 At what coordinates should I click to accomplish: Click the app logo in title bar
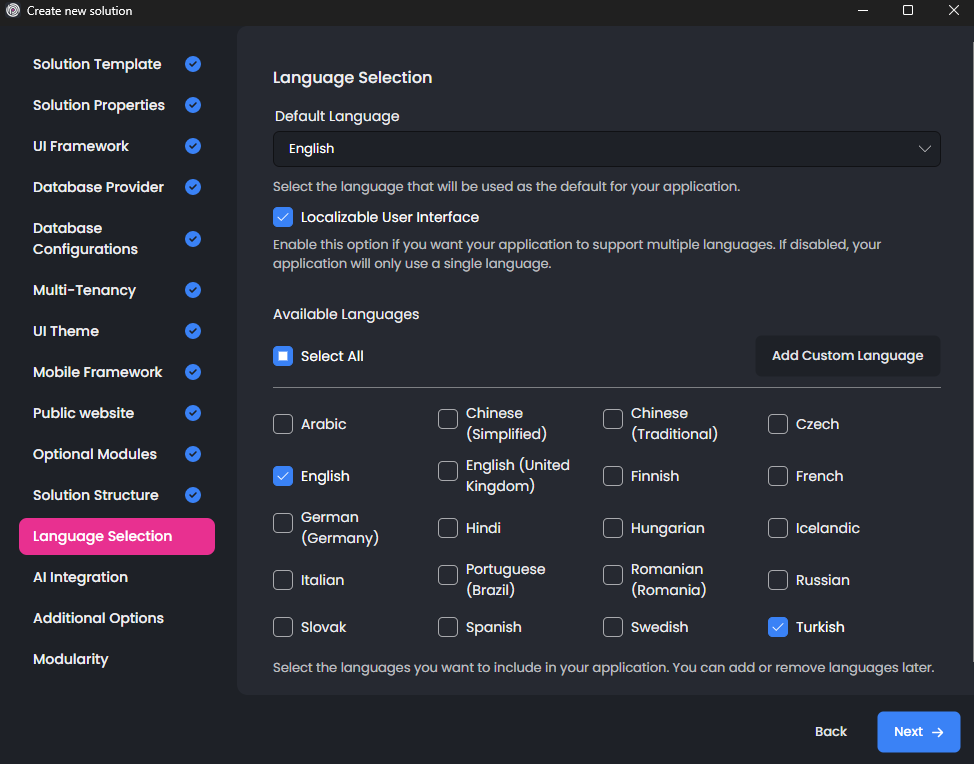click(x=13, y=11)
